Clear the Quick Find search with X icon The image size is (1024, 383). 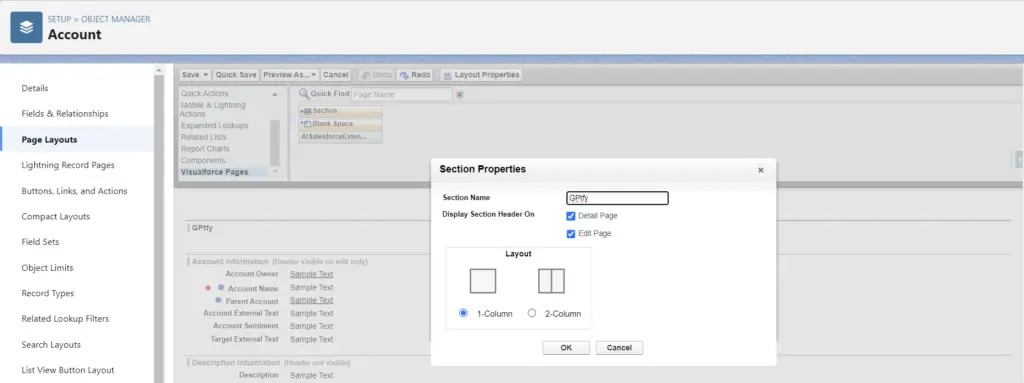459,95
